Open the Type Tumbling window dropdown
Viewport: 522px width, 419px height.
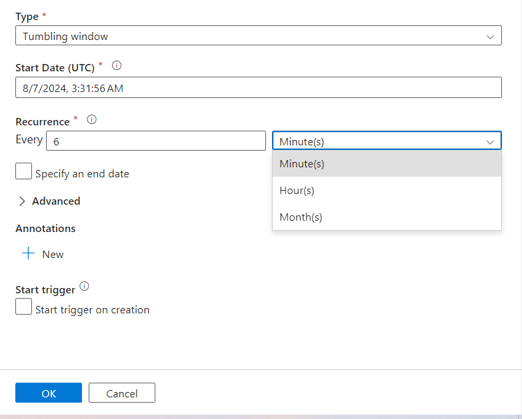pyautogui.click(x=258, y=35)
